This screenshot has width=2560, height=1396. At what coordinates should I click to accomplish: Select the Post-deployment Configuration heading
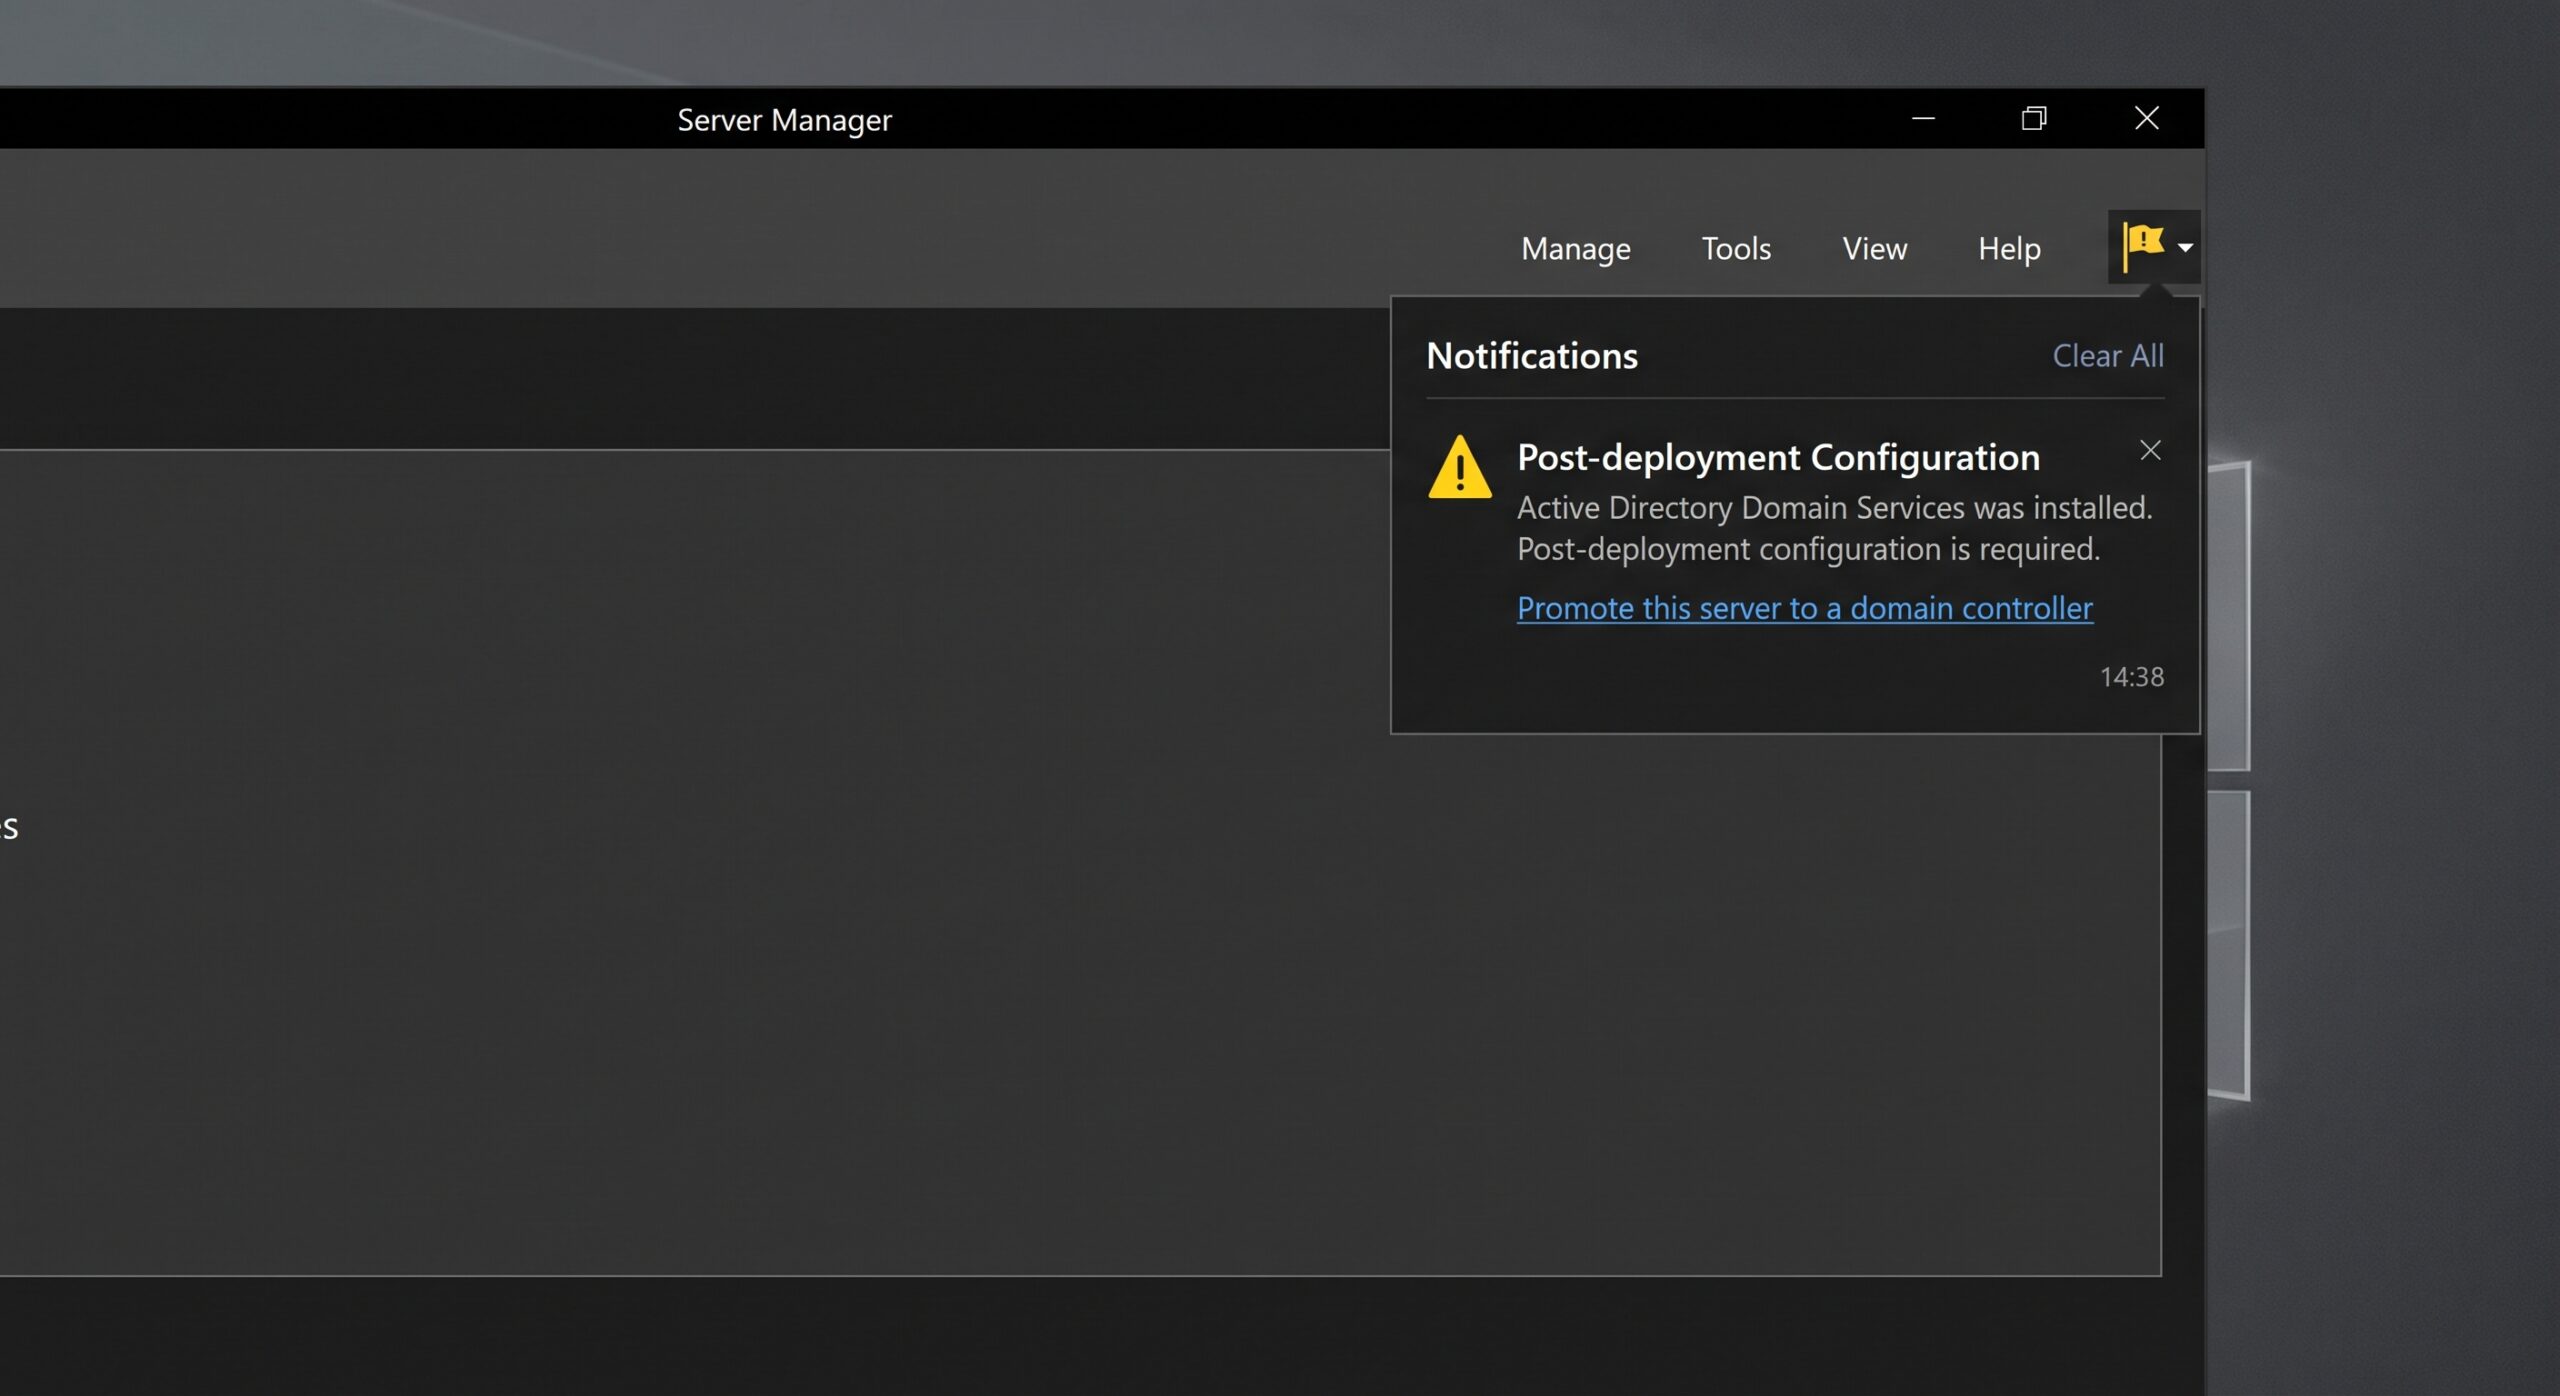1778,457
